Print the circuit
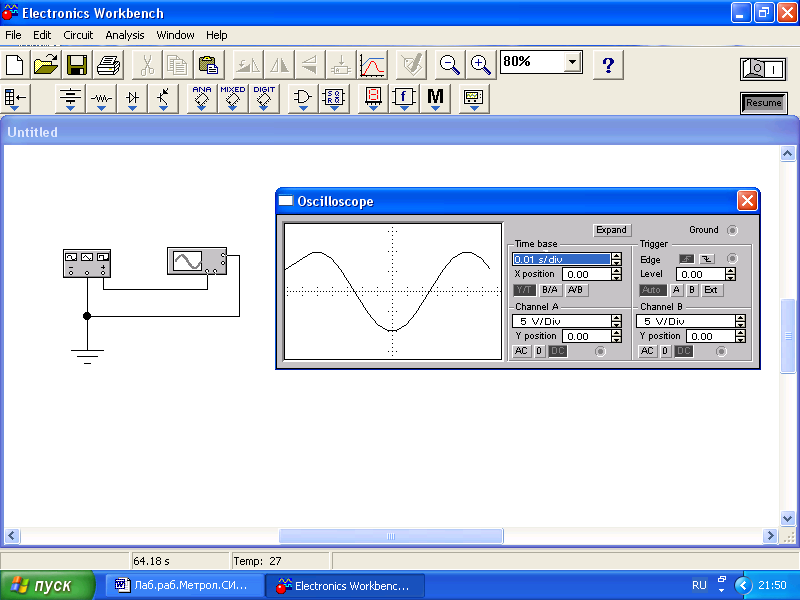Image resolution: width=800 pixels, height=600 pixels. (x=108, y=65)
